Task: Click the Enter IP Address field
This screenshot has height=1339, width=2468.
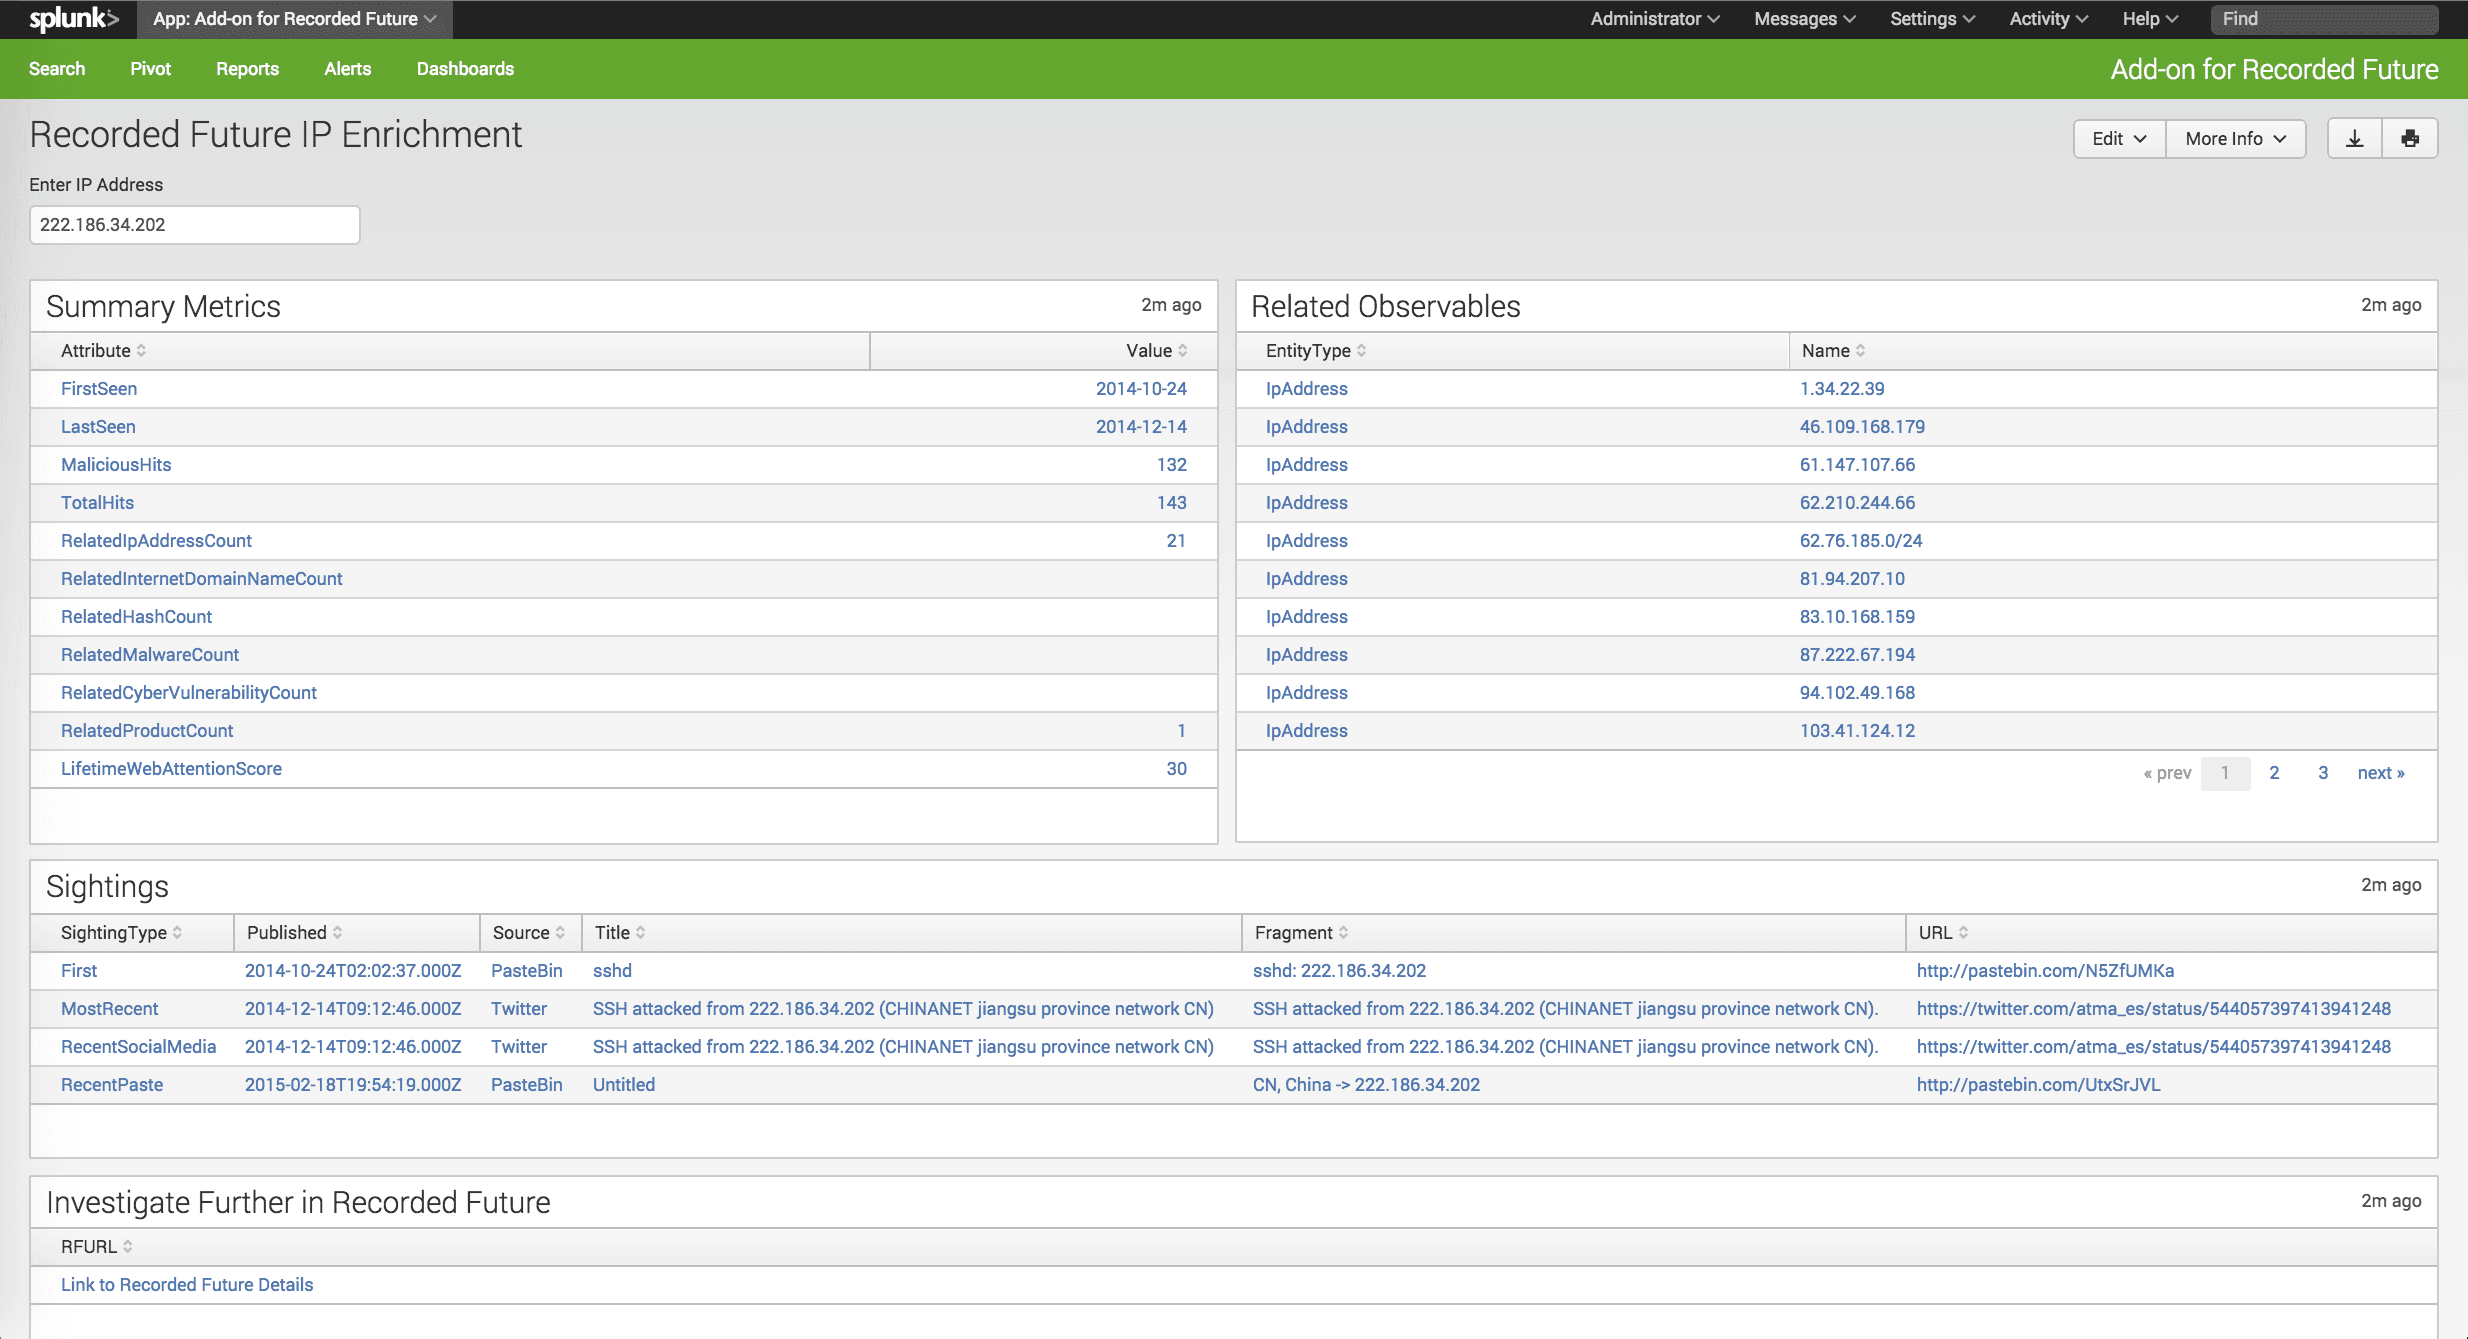Action: [195, 225]
